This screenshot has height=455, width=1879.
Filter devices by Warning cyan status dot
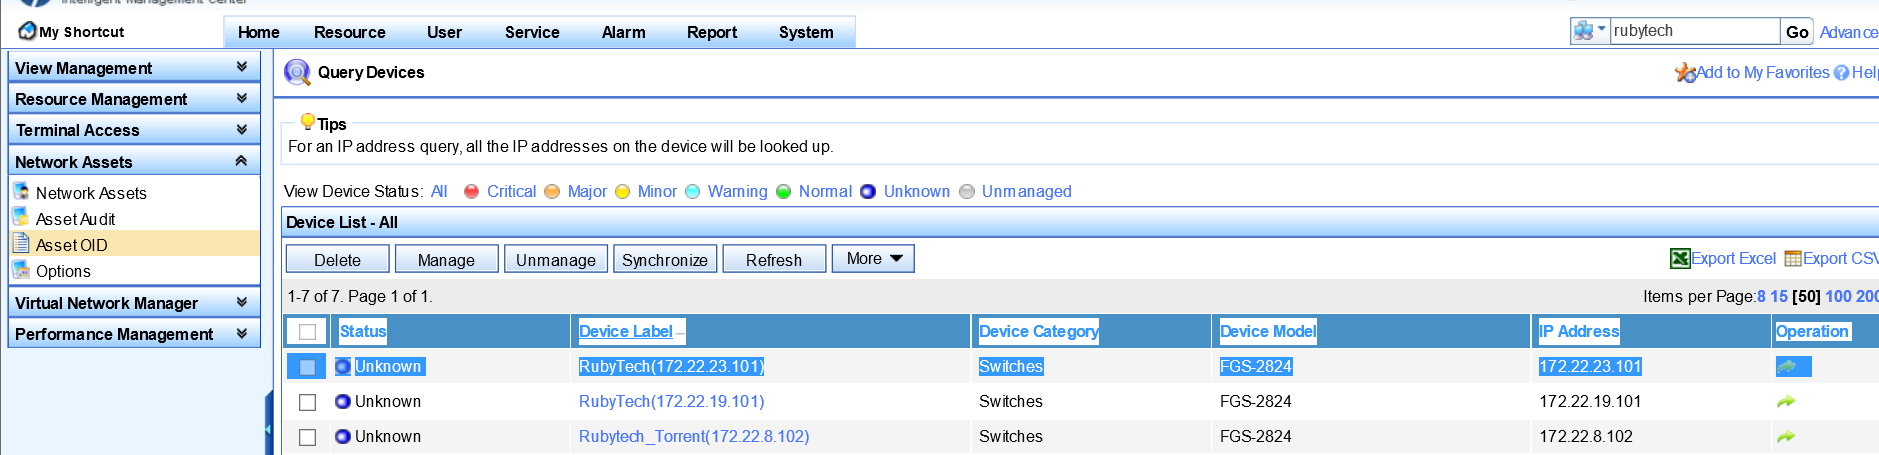click(x=692, y=191)
